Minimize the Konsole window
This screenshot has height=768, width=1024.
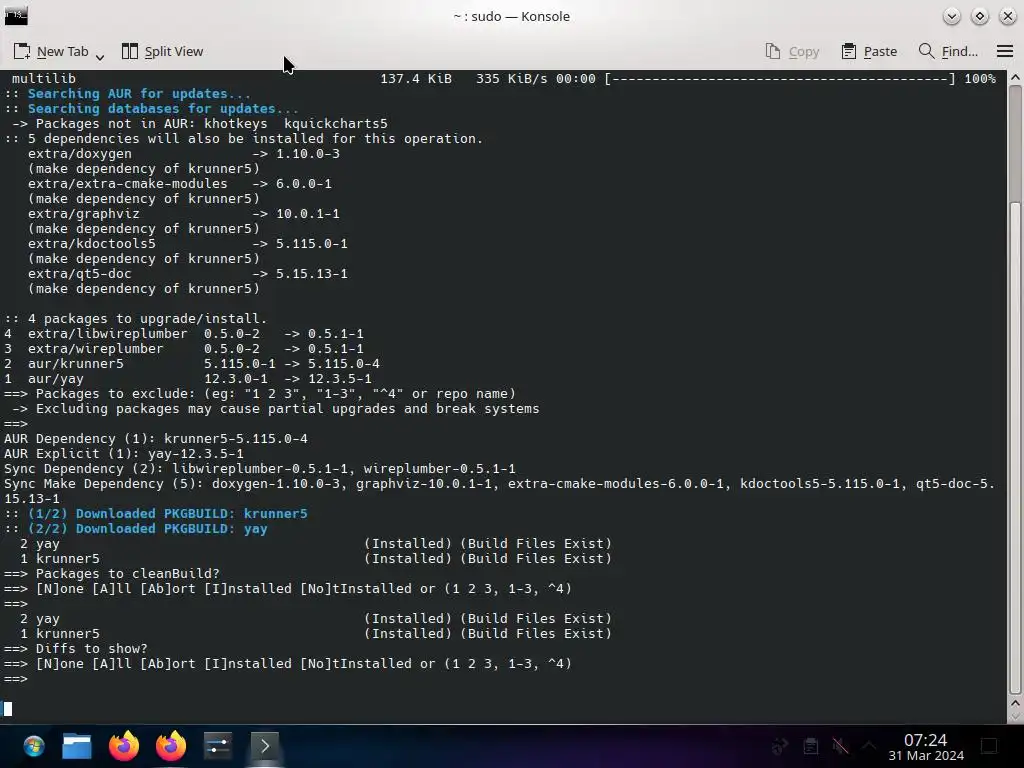[952, 16]
